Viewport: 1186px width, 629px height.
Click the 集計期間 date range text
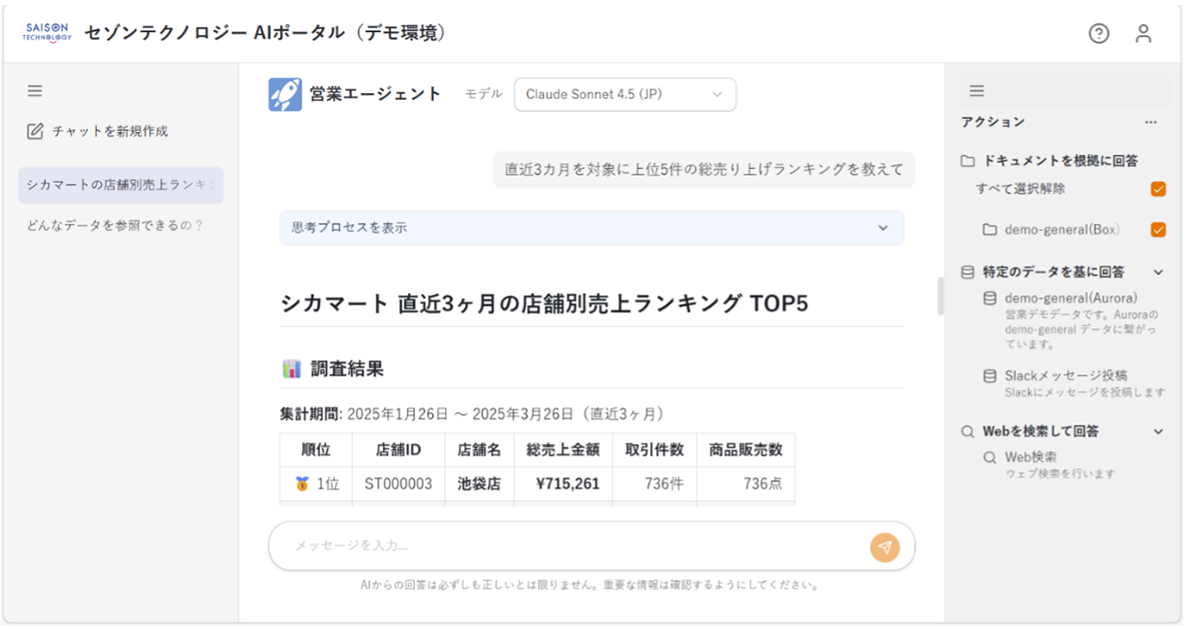pos(474,414)
